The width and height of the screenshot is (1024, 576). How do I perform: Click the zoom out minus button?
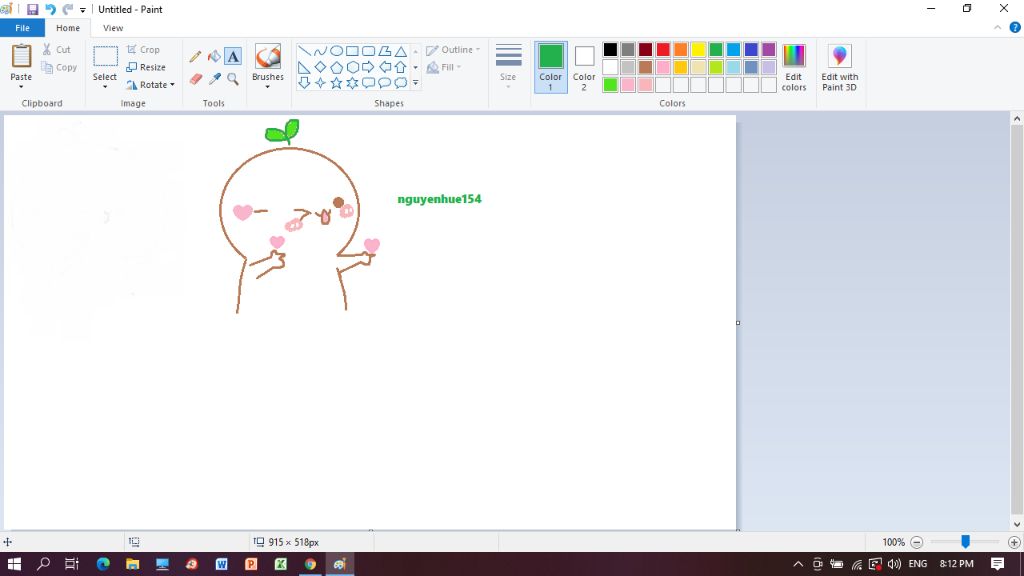(917, 542)
